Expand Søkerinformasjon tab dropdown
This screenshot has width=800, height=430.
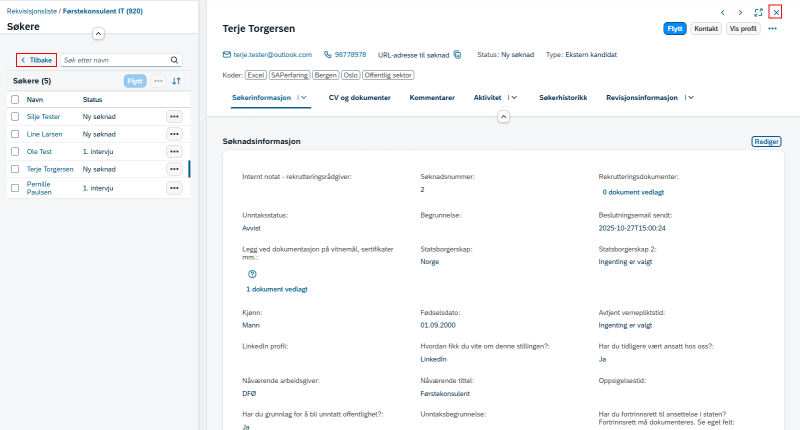pos(304,97)
